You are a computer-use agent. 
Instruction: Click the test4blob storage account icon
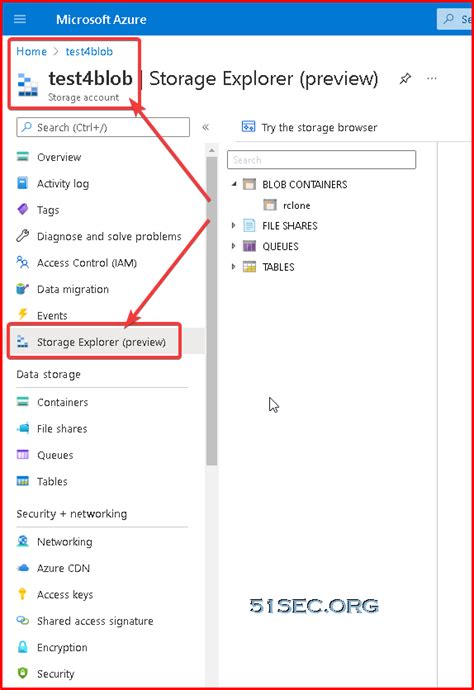coord(28,85)
